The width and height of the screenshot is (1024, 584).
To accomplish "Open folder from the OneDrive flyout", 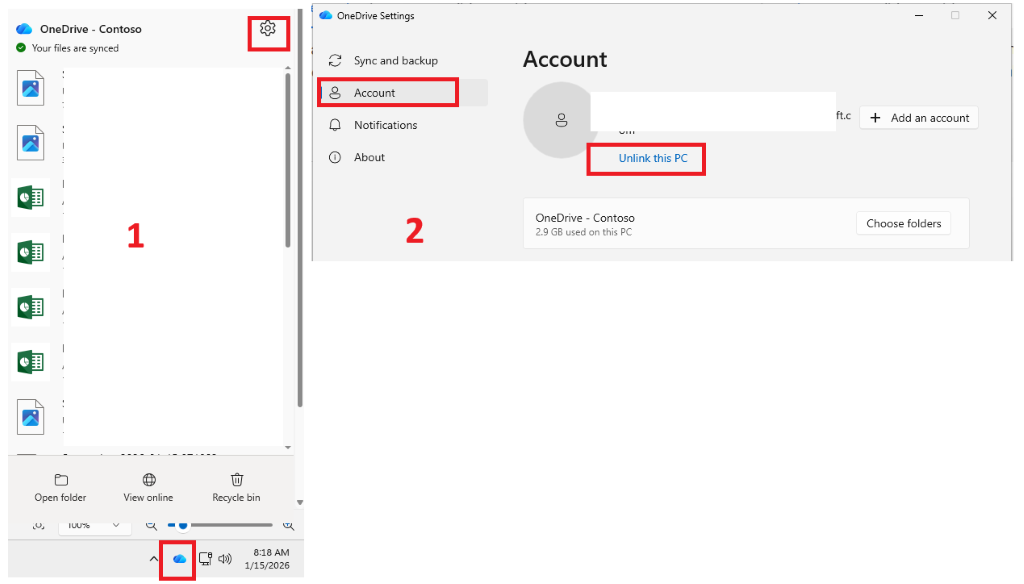I will point(60,488).
